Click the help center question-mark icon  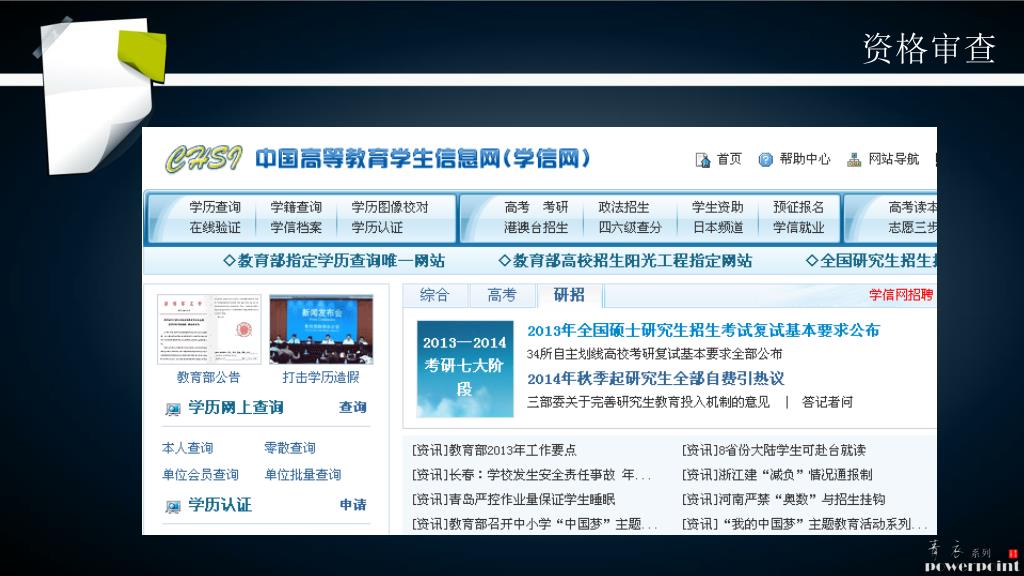point(765,159)
